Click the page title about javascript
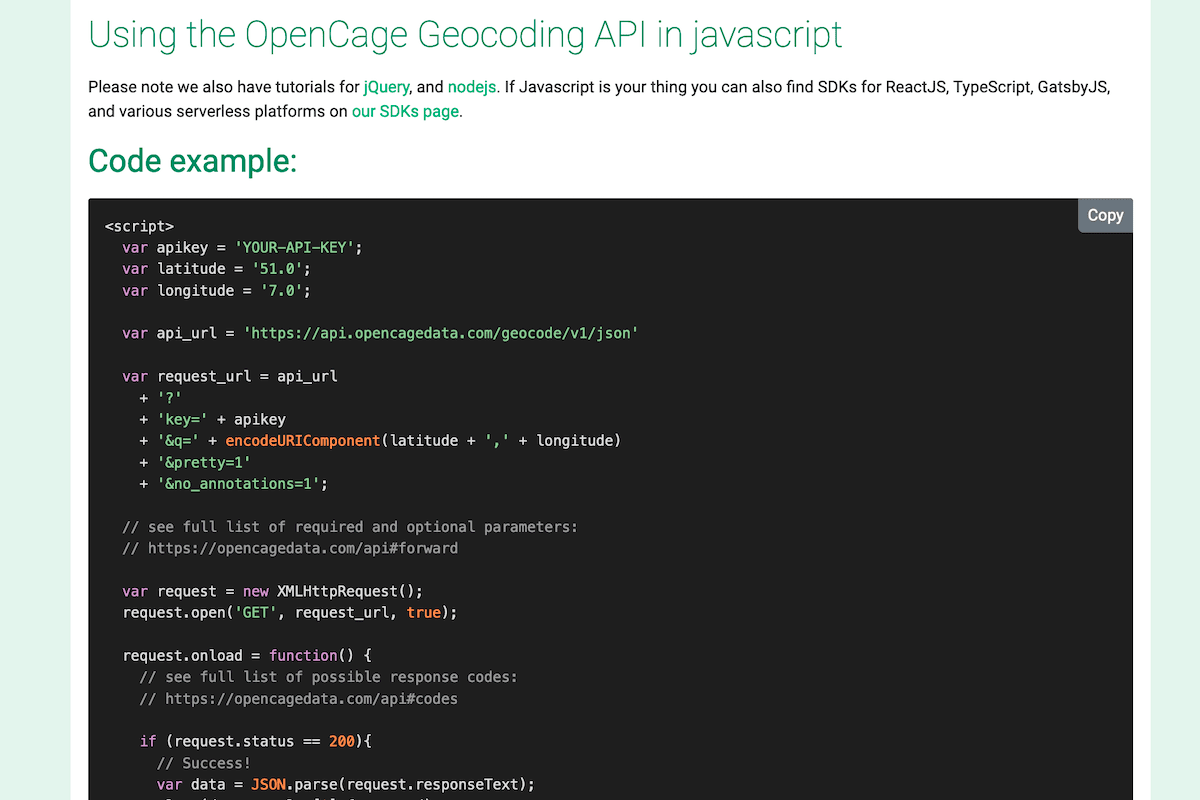The image size is (1200, 800). [465, 35]
